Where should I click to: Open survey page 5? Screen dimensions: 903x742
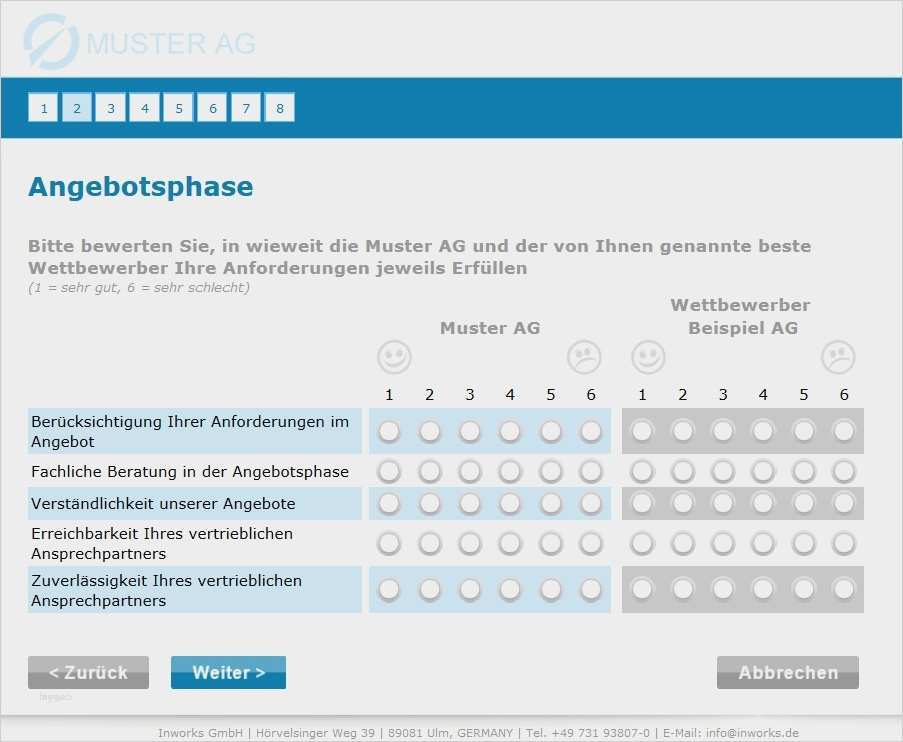point(178,108)
